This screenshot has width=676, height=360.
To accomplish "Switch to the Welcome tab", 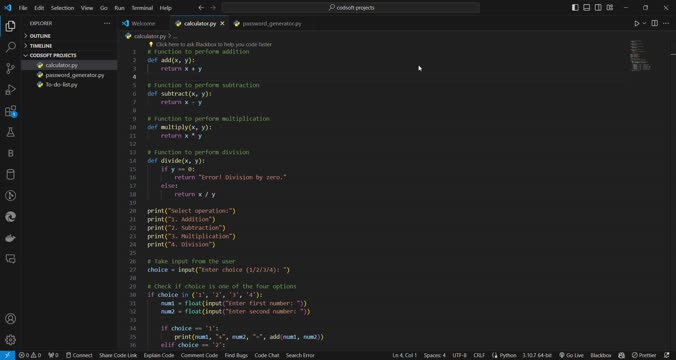I will [x=144, y=23].
